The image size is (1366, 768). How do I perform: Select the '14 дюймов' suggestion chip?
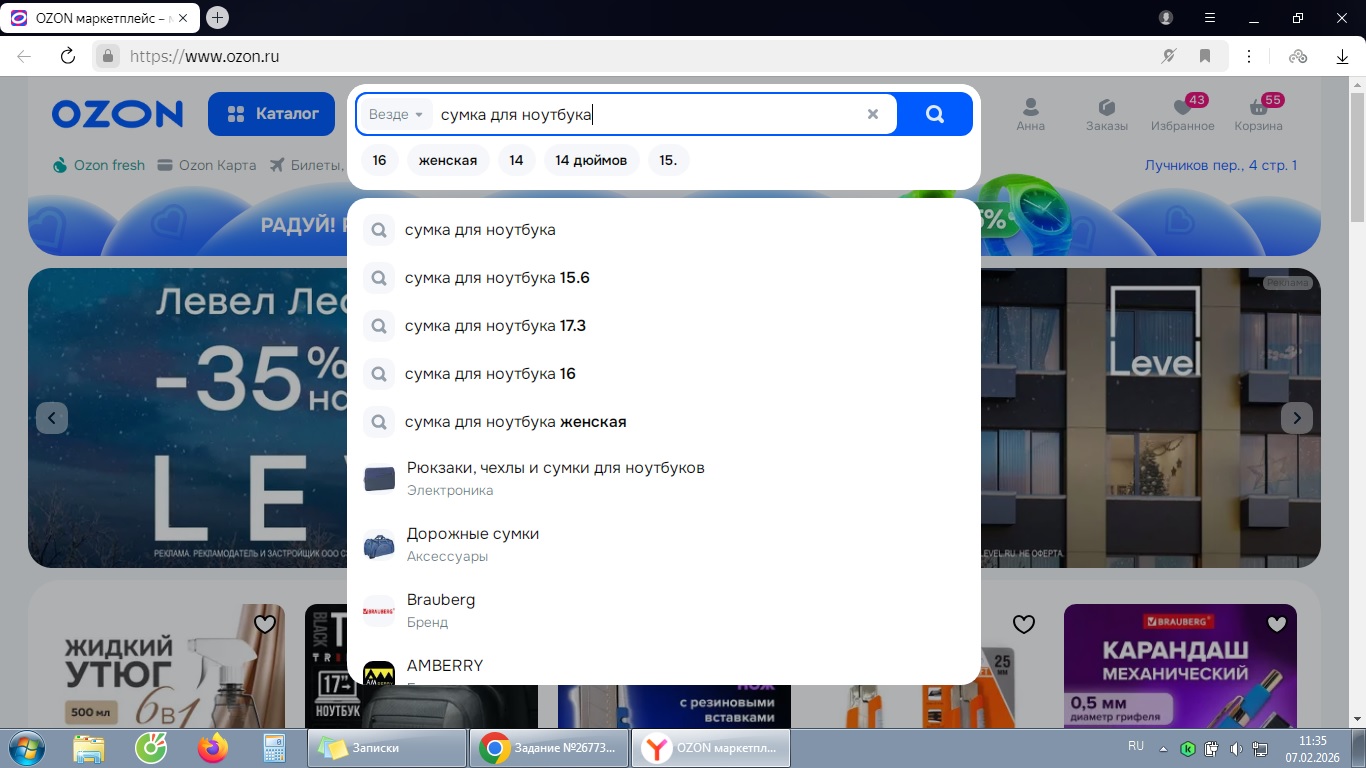pos(591,160)
